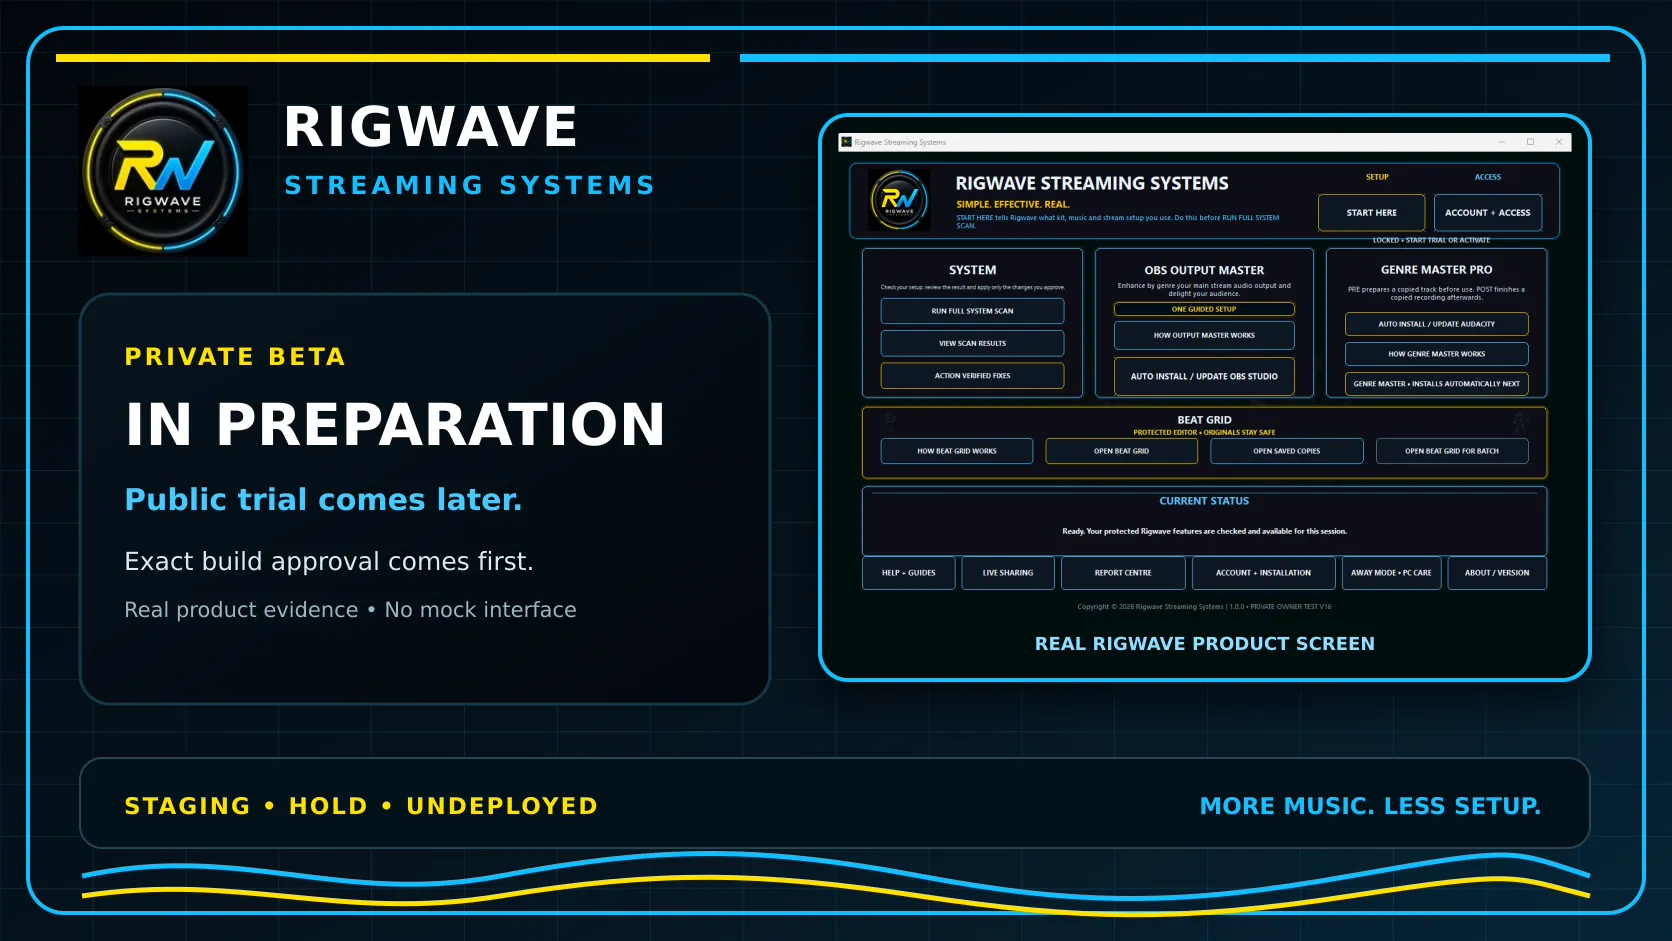The image size is (1672, 941).
Task: Click GENRE MASTER INSTALLS AUTOMATICALLY NEXT
Action: pos(1436,384)
